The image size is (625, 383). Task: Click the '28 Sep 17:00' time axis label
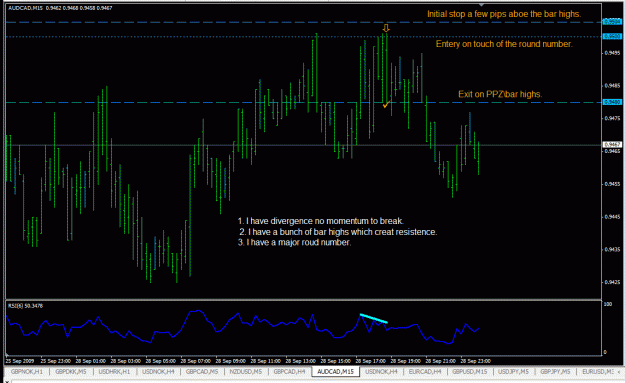click(370, 361)
